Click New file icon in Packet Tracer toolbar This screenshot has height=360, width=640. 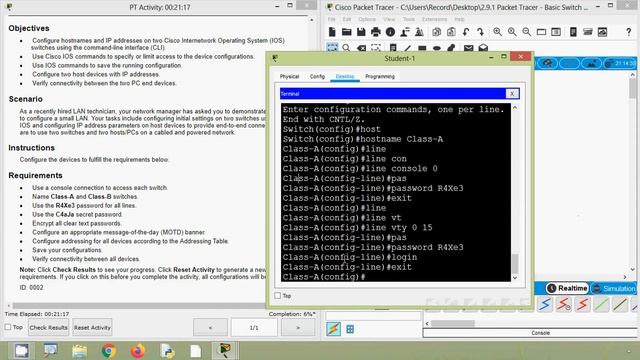point(332,32)
